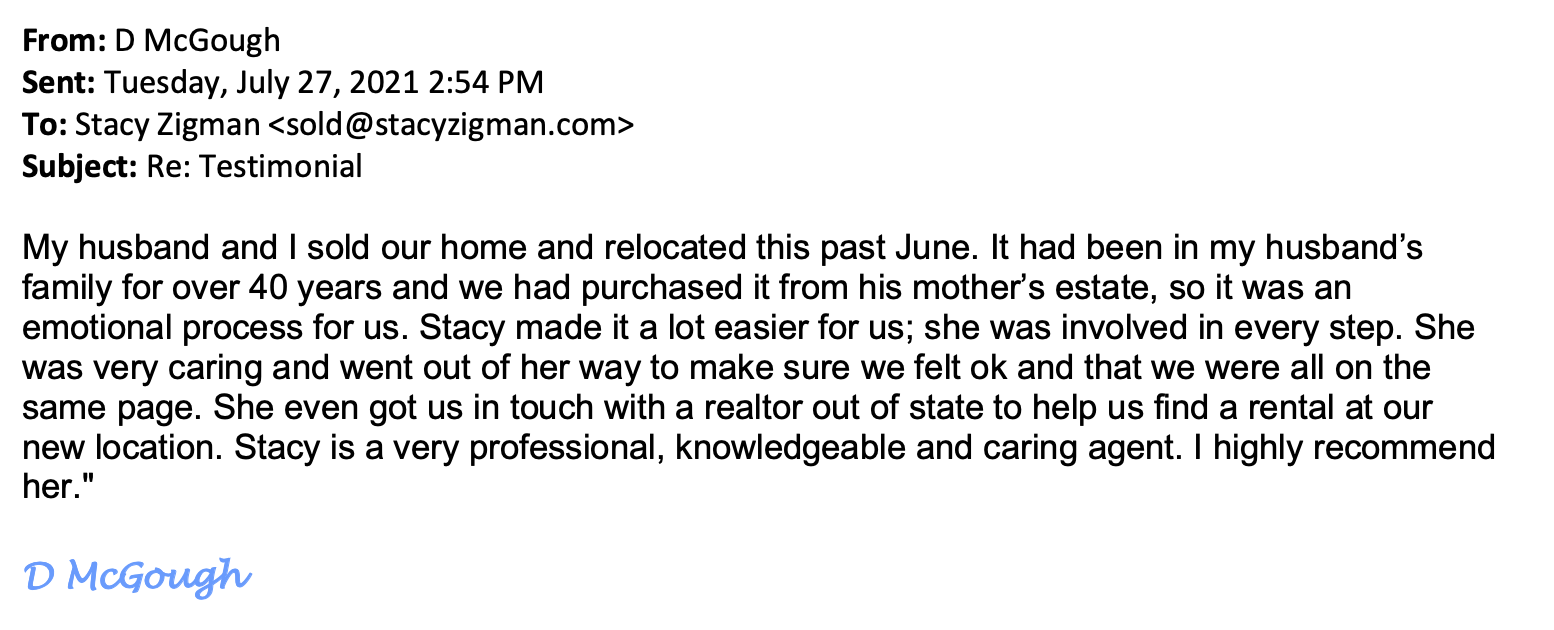Place cursor on 'My husband' opening words

point(99,249)
